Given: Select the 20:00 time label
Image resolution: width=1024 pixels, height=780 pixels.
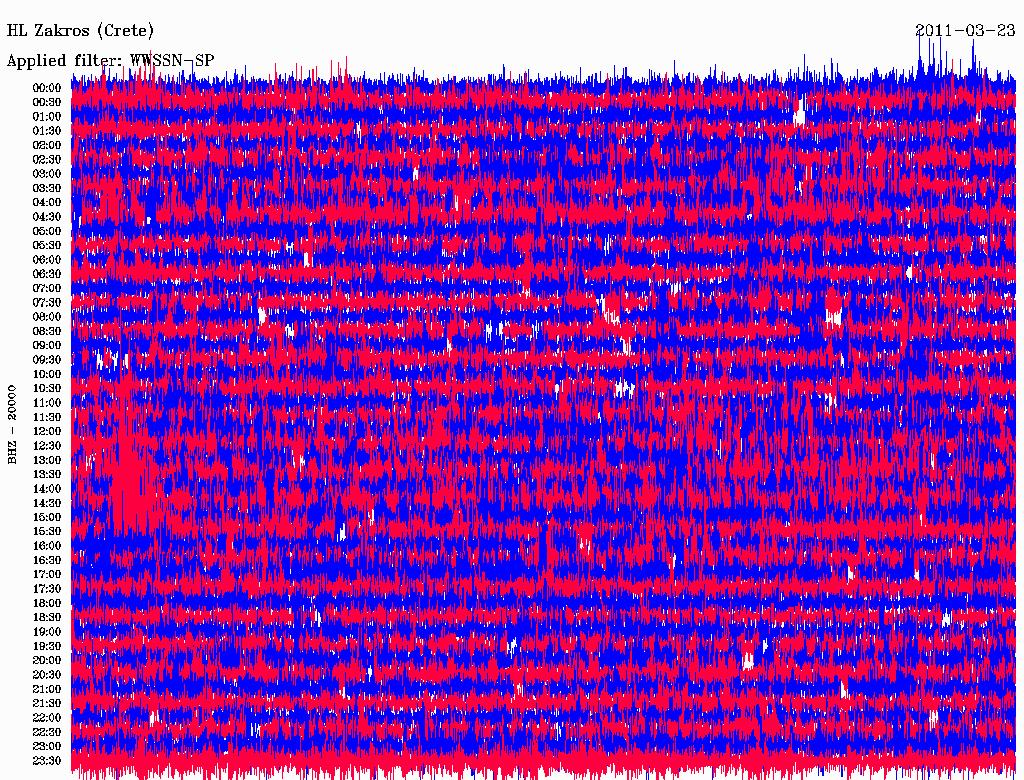Looking at the screenshot, I should (47, 660).
